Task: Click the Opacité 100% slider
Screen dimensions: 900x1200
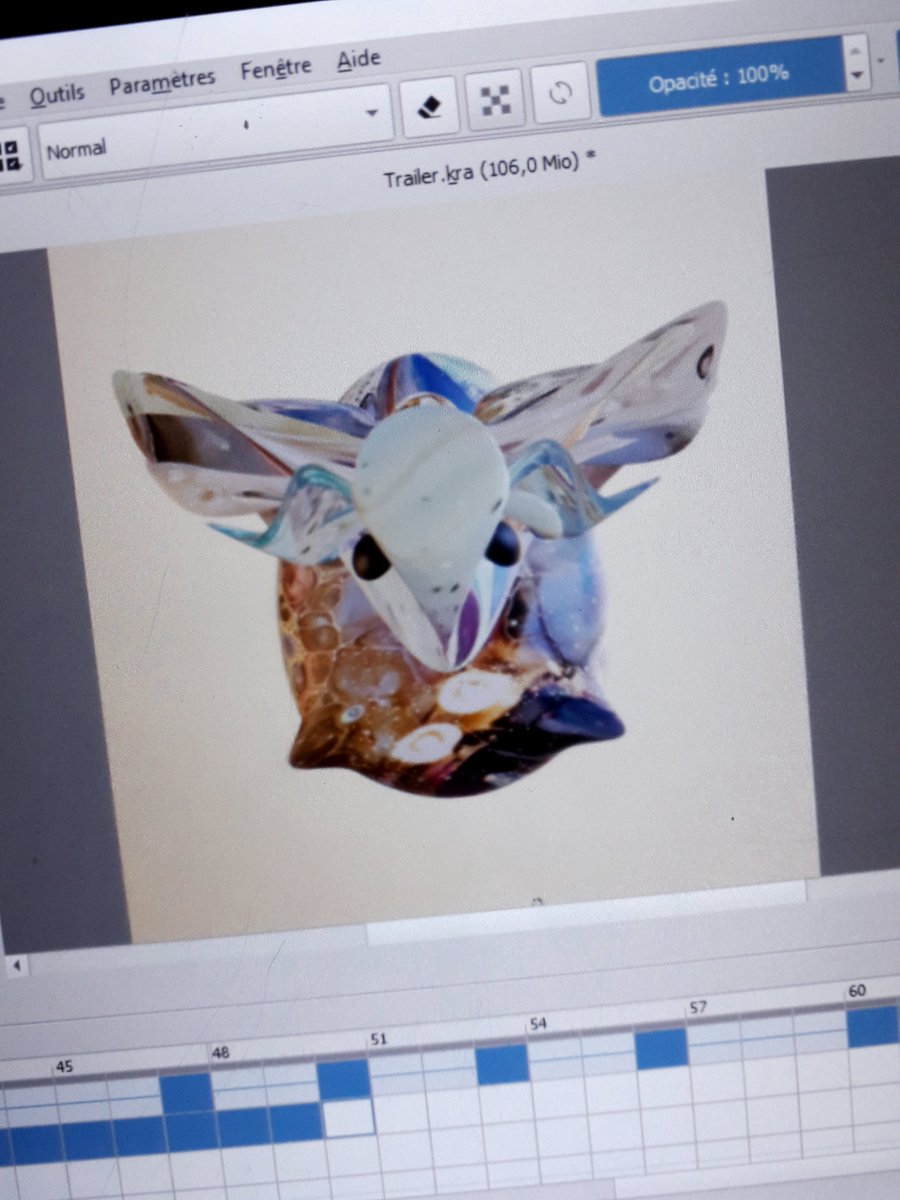Action: (720, 76)
